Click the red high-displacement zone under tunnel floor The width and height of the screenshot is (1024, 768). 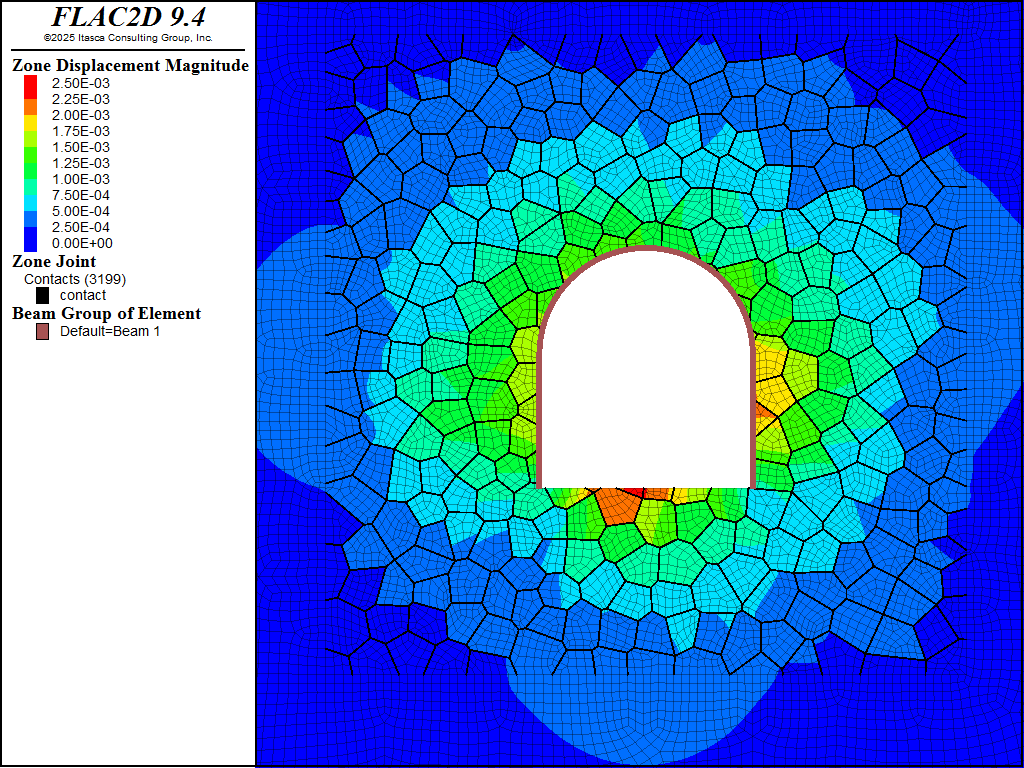(622, 502)
